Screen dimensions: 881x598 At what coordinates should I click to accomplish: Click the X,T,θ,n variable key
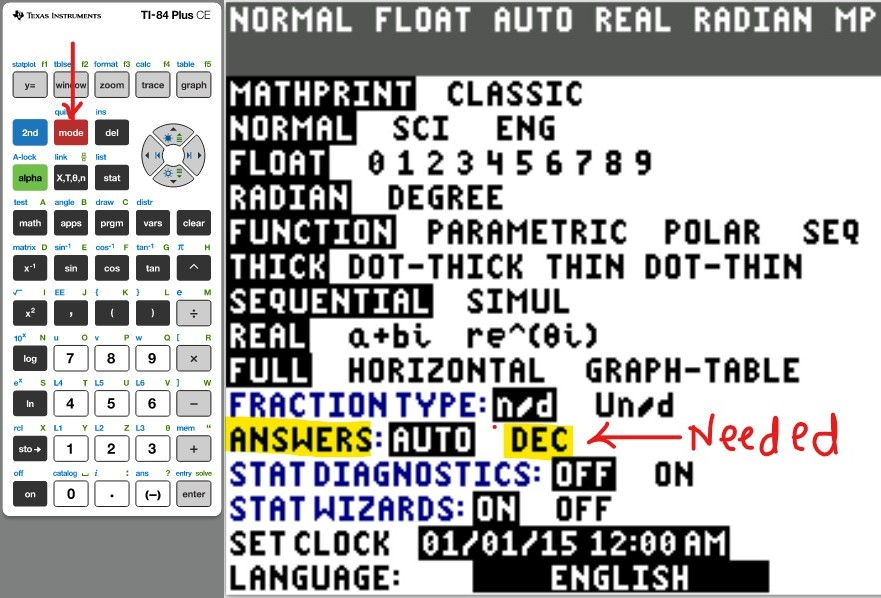pyautogui.click(x=71, y=178)
